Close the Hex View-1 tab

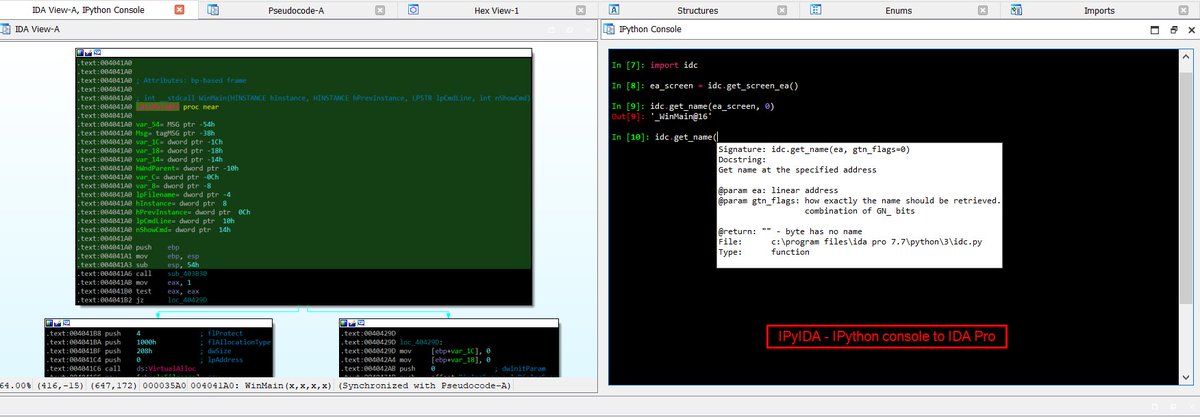click(x=581, y=9)
